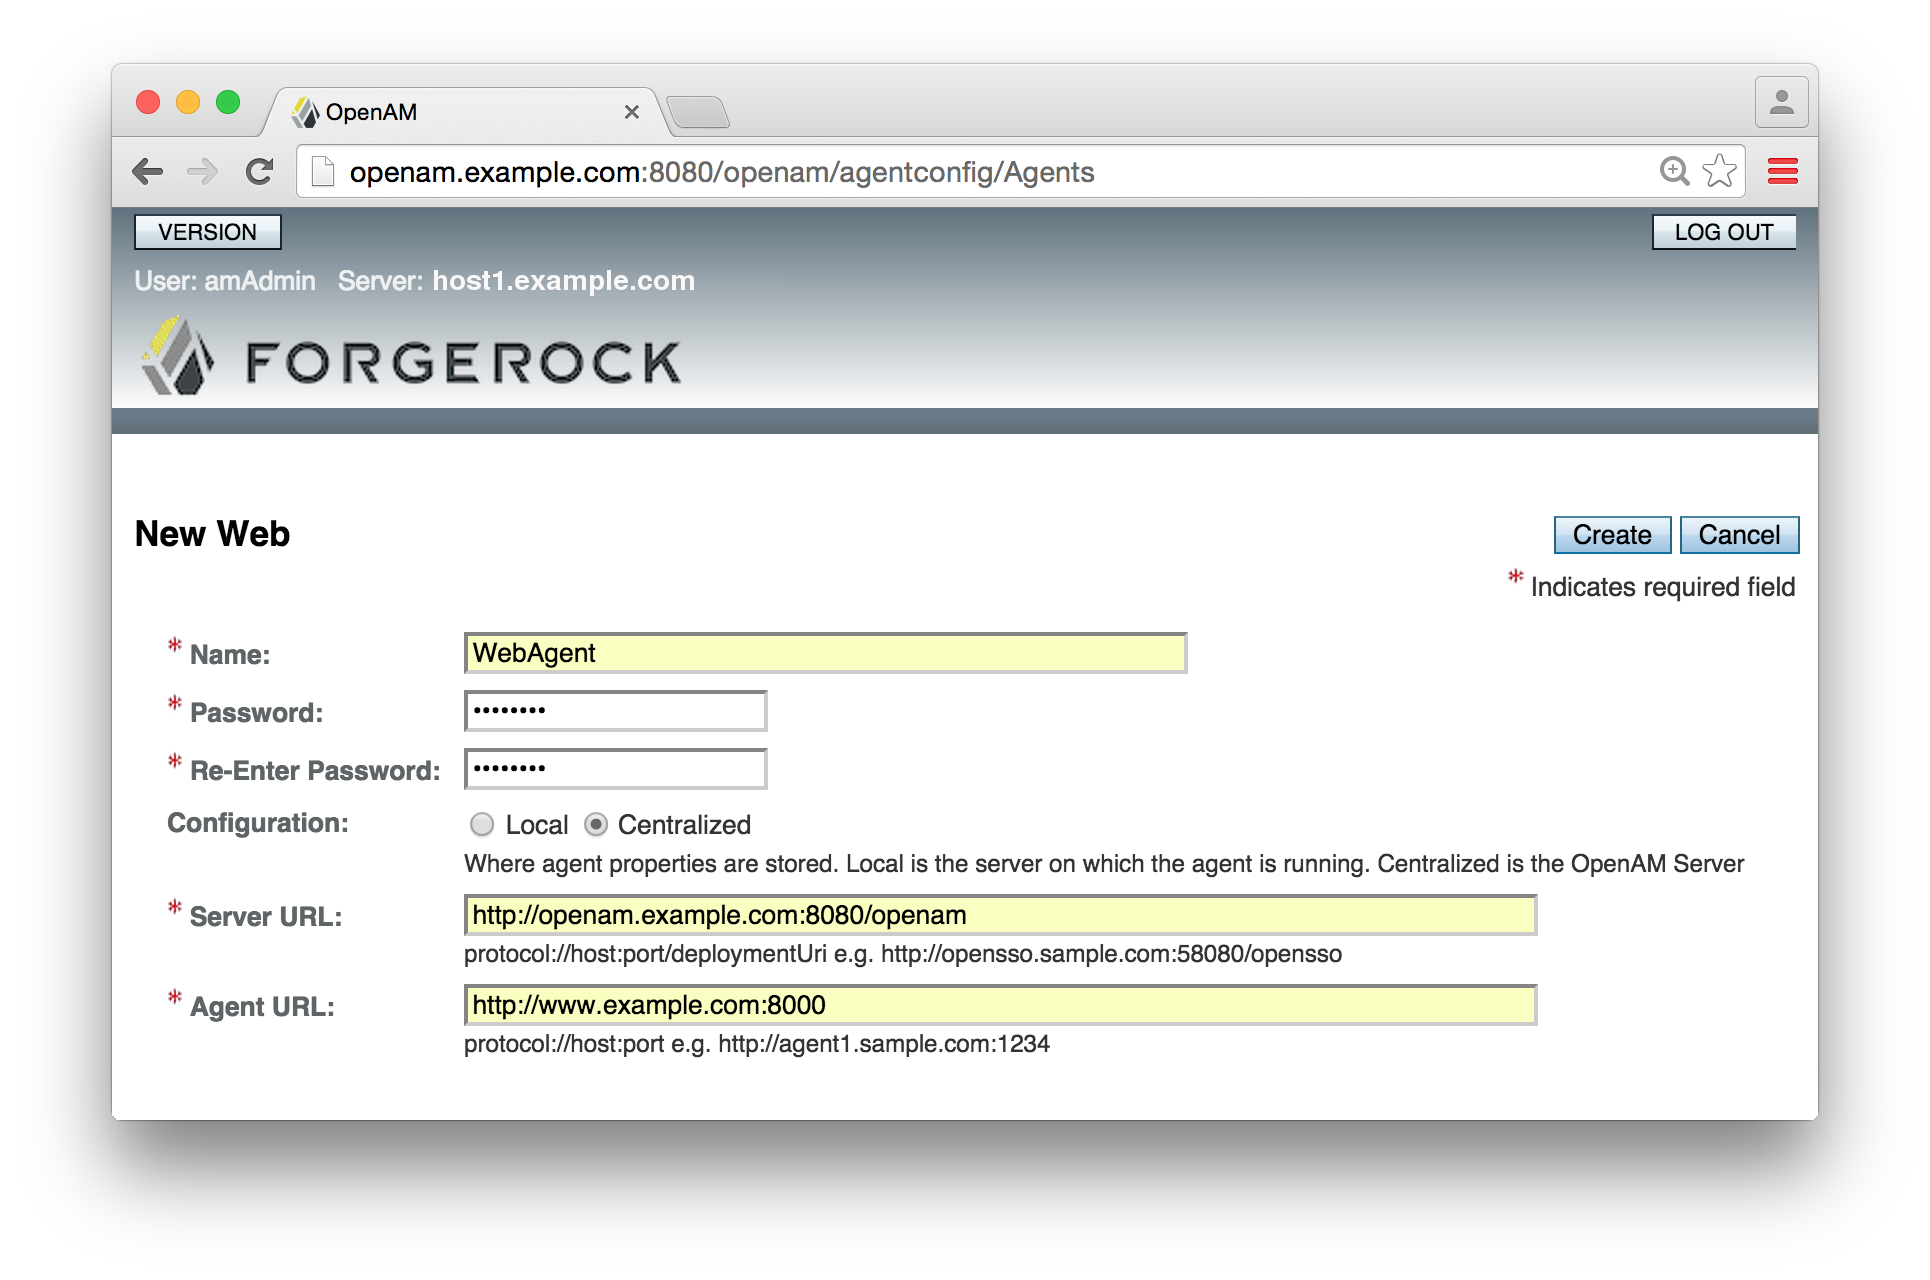Open the Chrome hamburger menu
The width and height of the screenshot is (1930, 1280).
point(1783,172)
